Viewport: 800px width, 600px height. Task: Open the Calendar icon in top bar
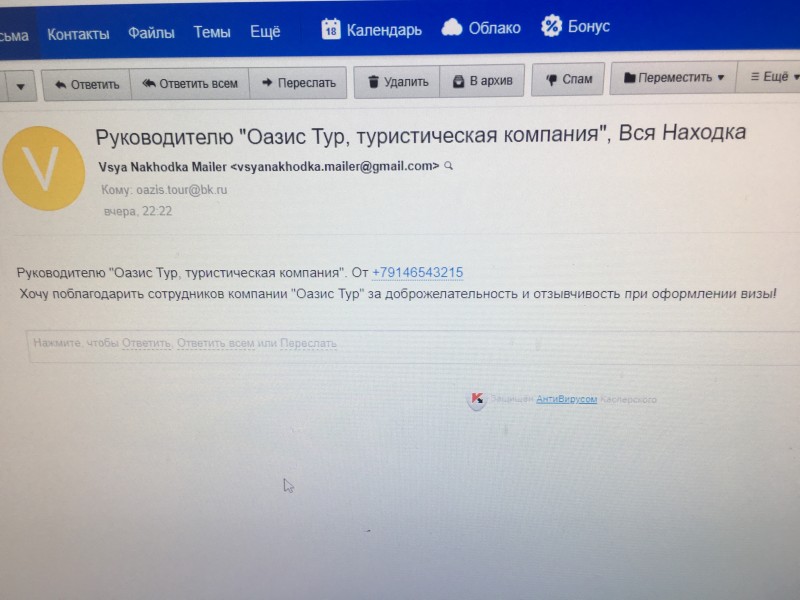pos(331,30)
